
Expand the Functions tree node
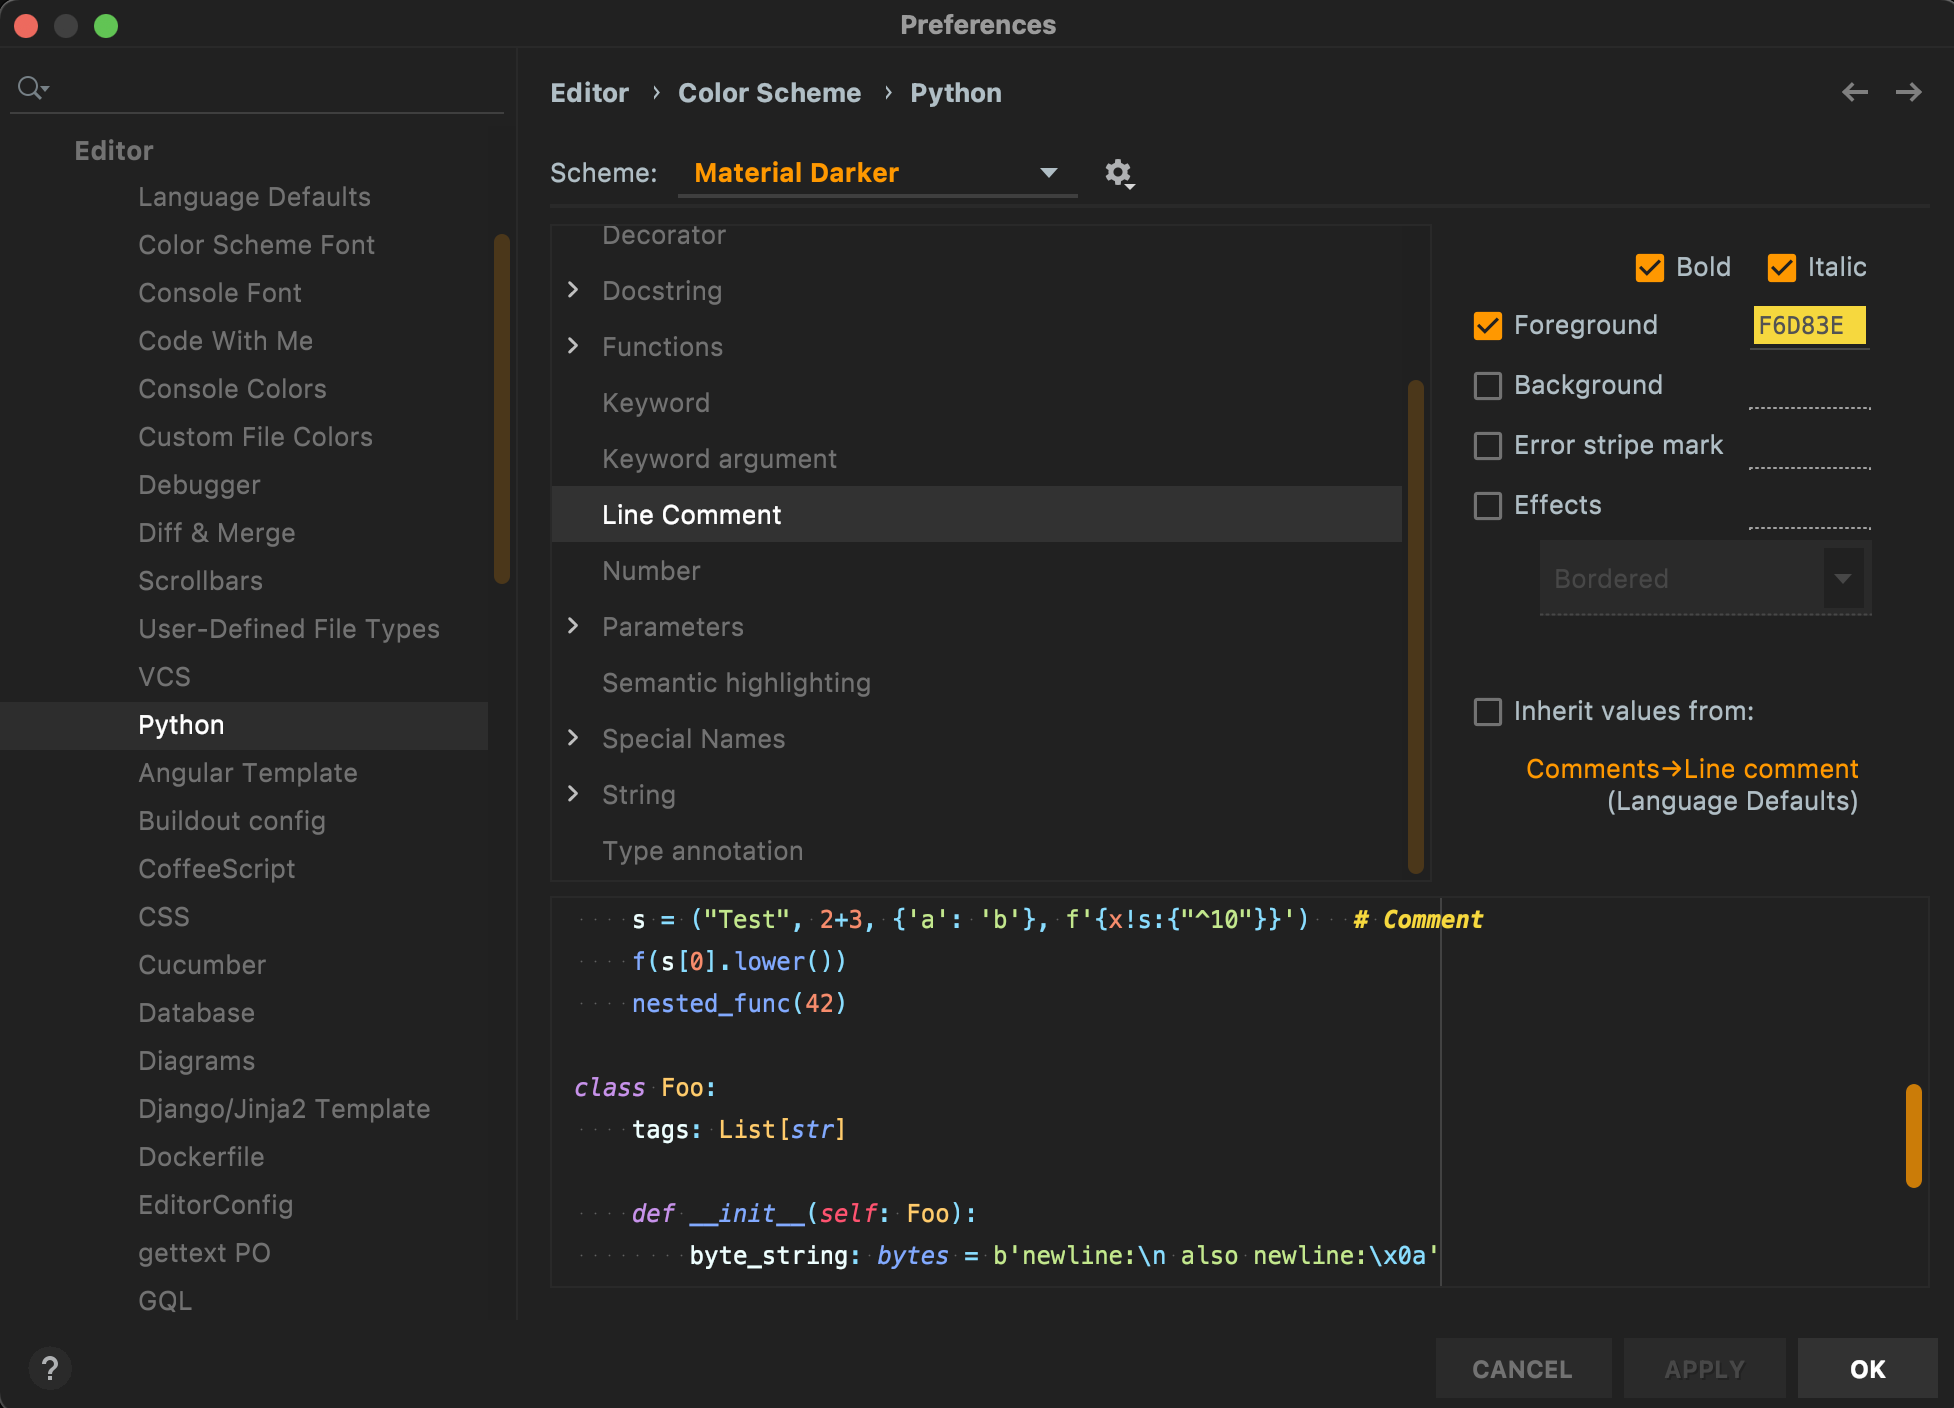[x=573, y=346]
